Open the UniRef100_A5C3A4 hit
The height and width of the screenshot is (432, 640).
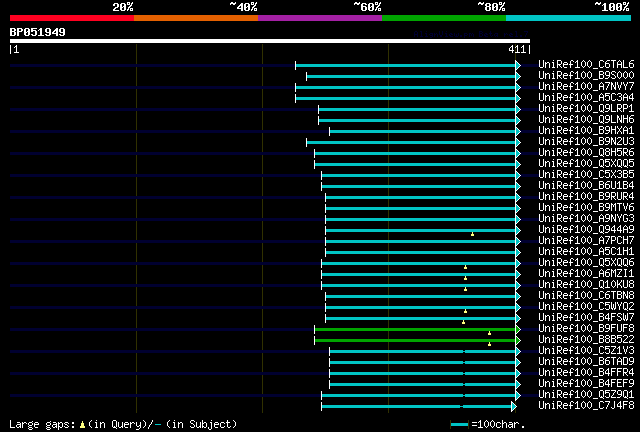click(x=586, y=97)
